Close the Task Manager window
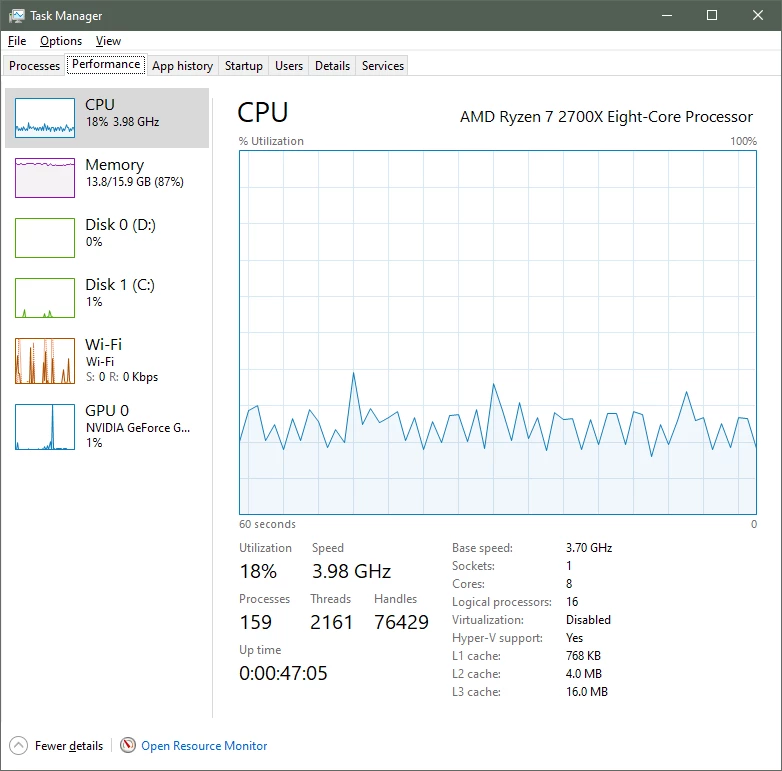Image resolution: width=782 pixels, height=771 pixels. (758, 15)
